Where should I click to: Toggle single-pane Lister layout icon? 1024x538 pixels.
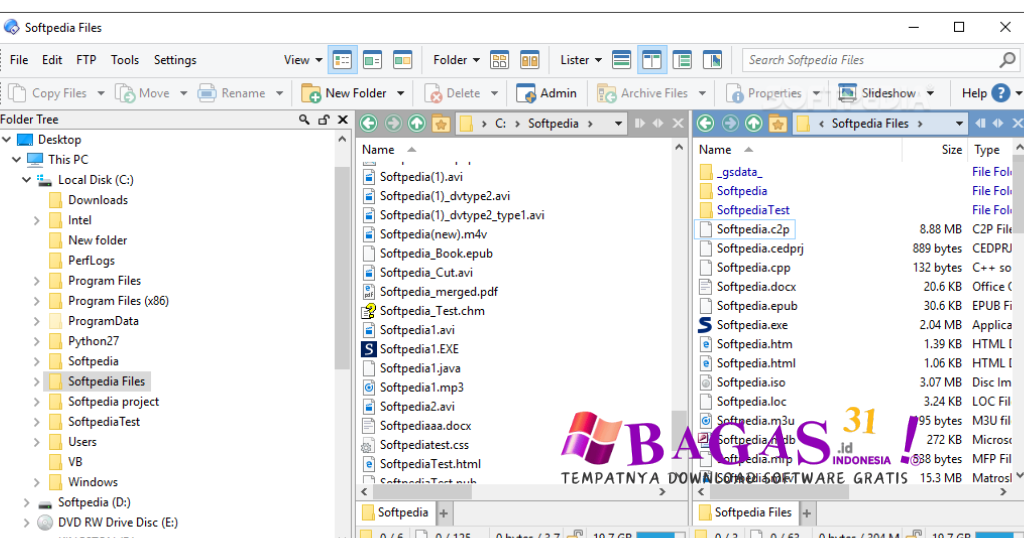tap(621, 60)
